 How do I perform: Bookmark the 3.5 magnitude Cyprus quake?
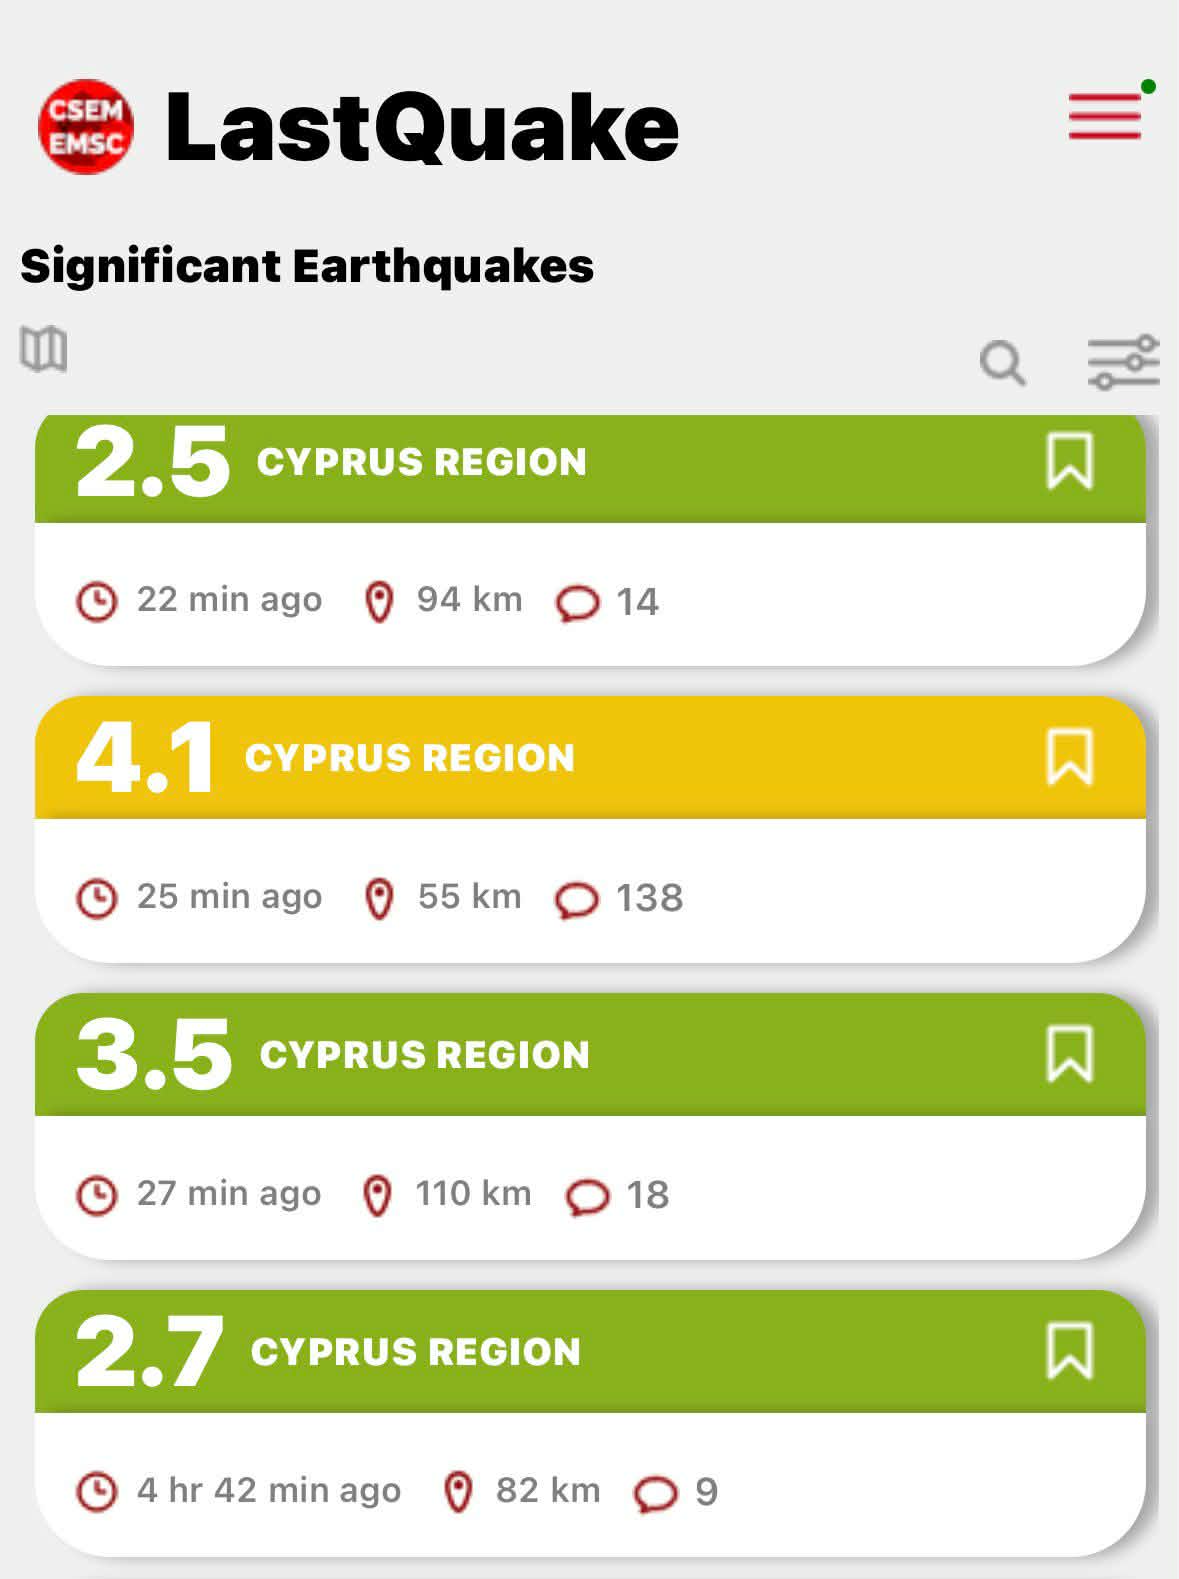pos(1069,1054)
